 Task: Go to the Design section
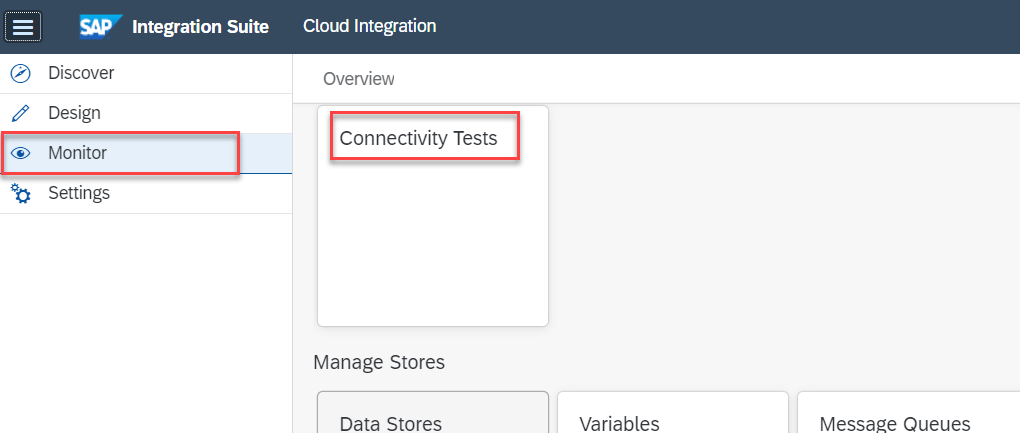point(74,113)
